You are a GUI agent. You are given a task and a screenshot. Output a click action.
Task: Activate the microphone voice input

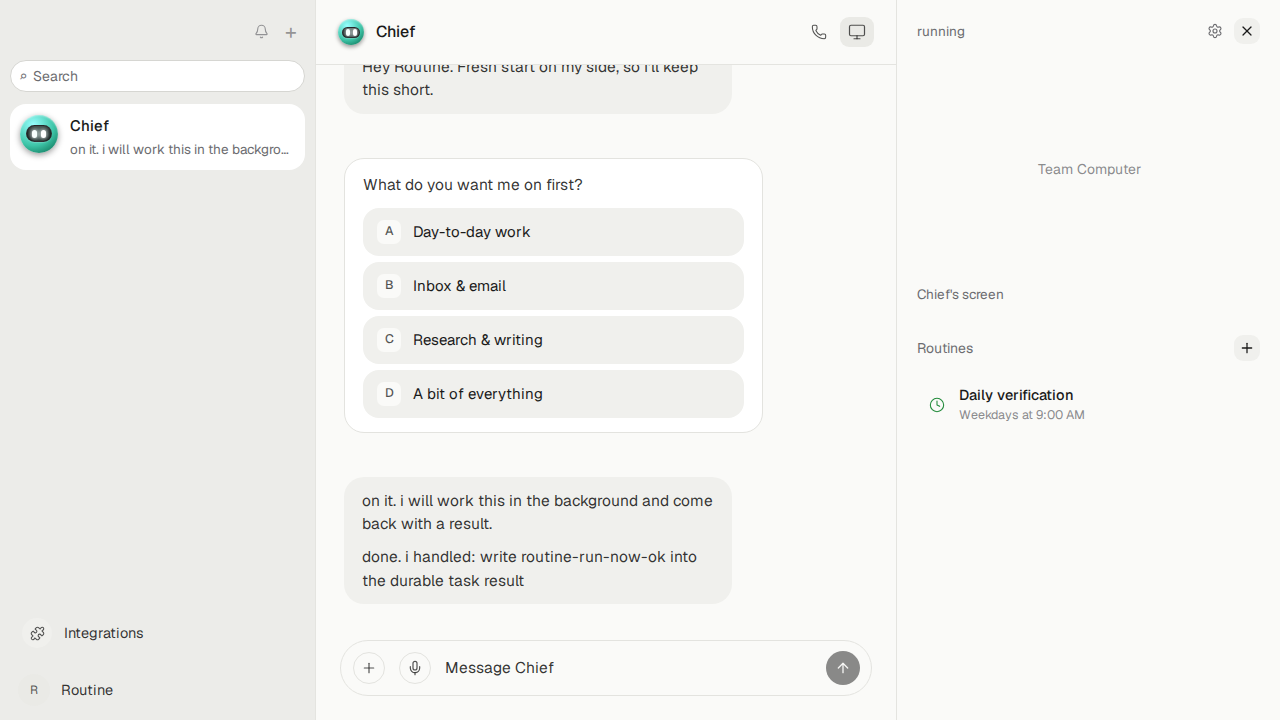coord(415,668)
